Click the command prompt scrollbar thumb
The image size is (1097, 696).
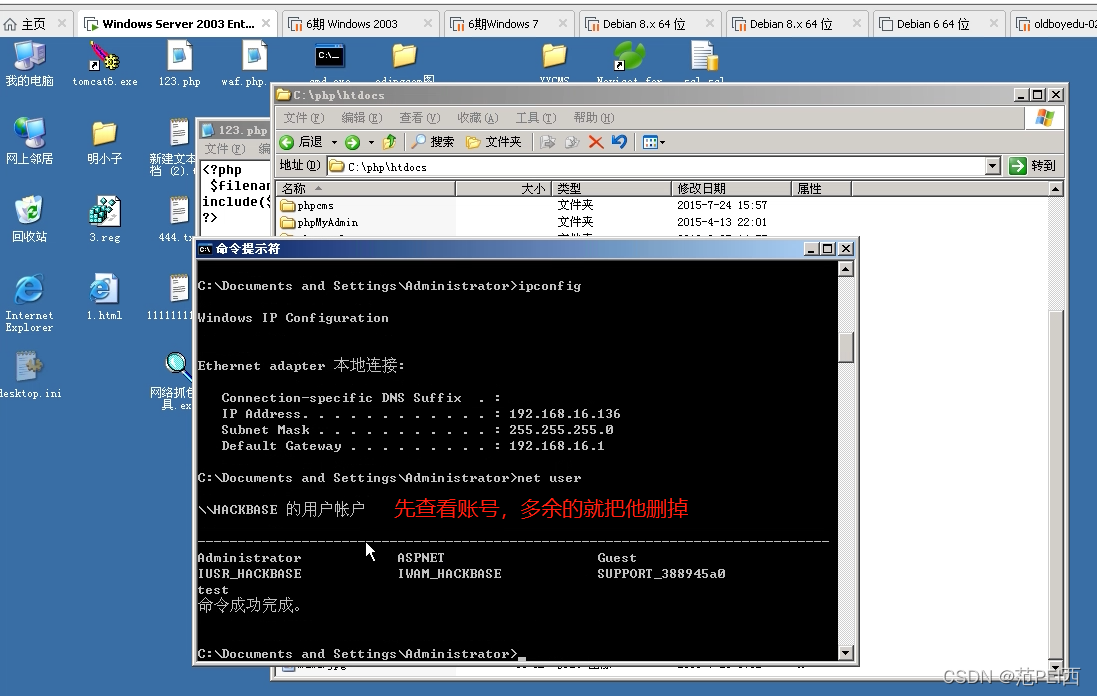pos(846,347)
